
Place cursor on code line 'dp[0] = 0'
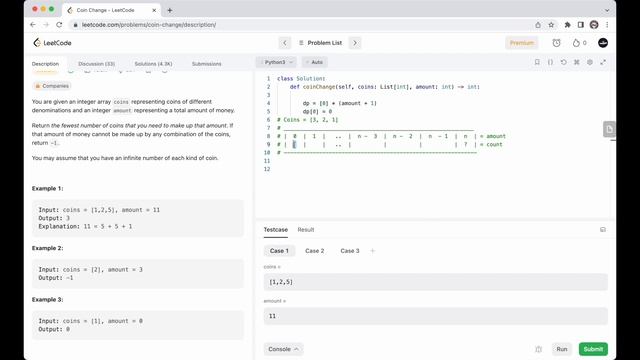click(x=317, y=111)
